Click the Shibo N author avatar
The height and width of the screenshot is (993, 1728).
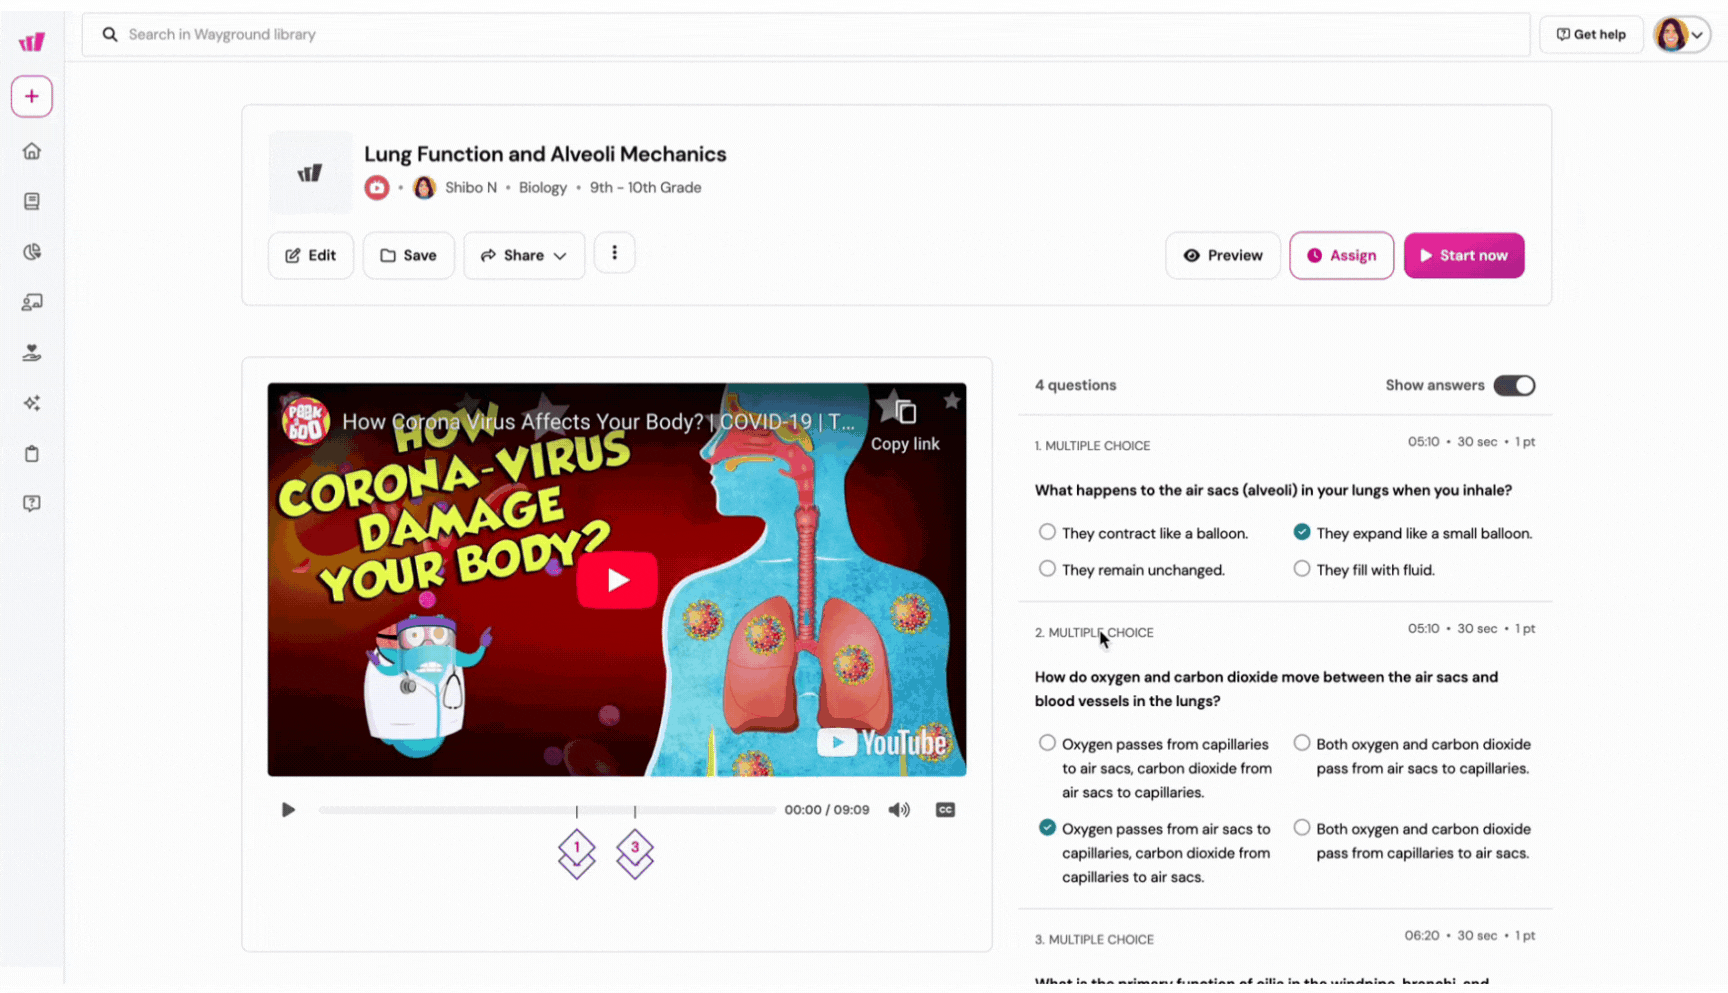tap(424, 188)
